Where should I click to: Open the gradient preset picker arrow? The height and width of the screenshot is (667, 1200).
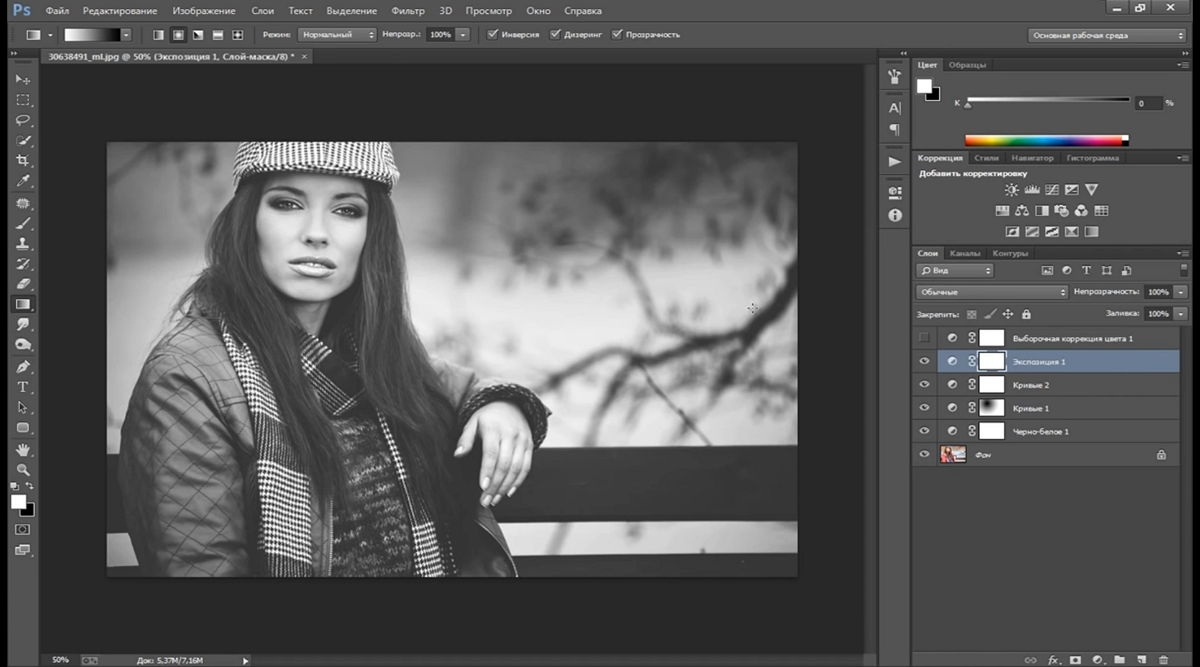(126, 34)
